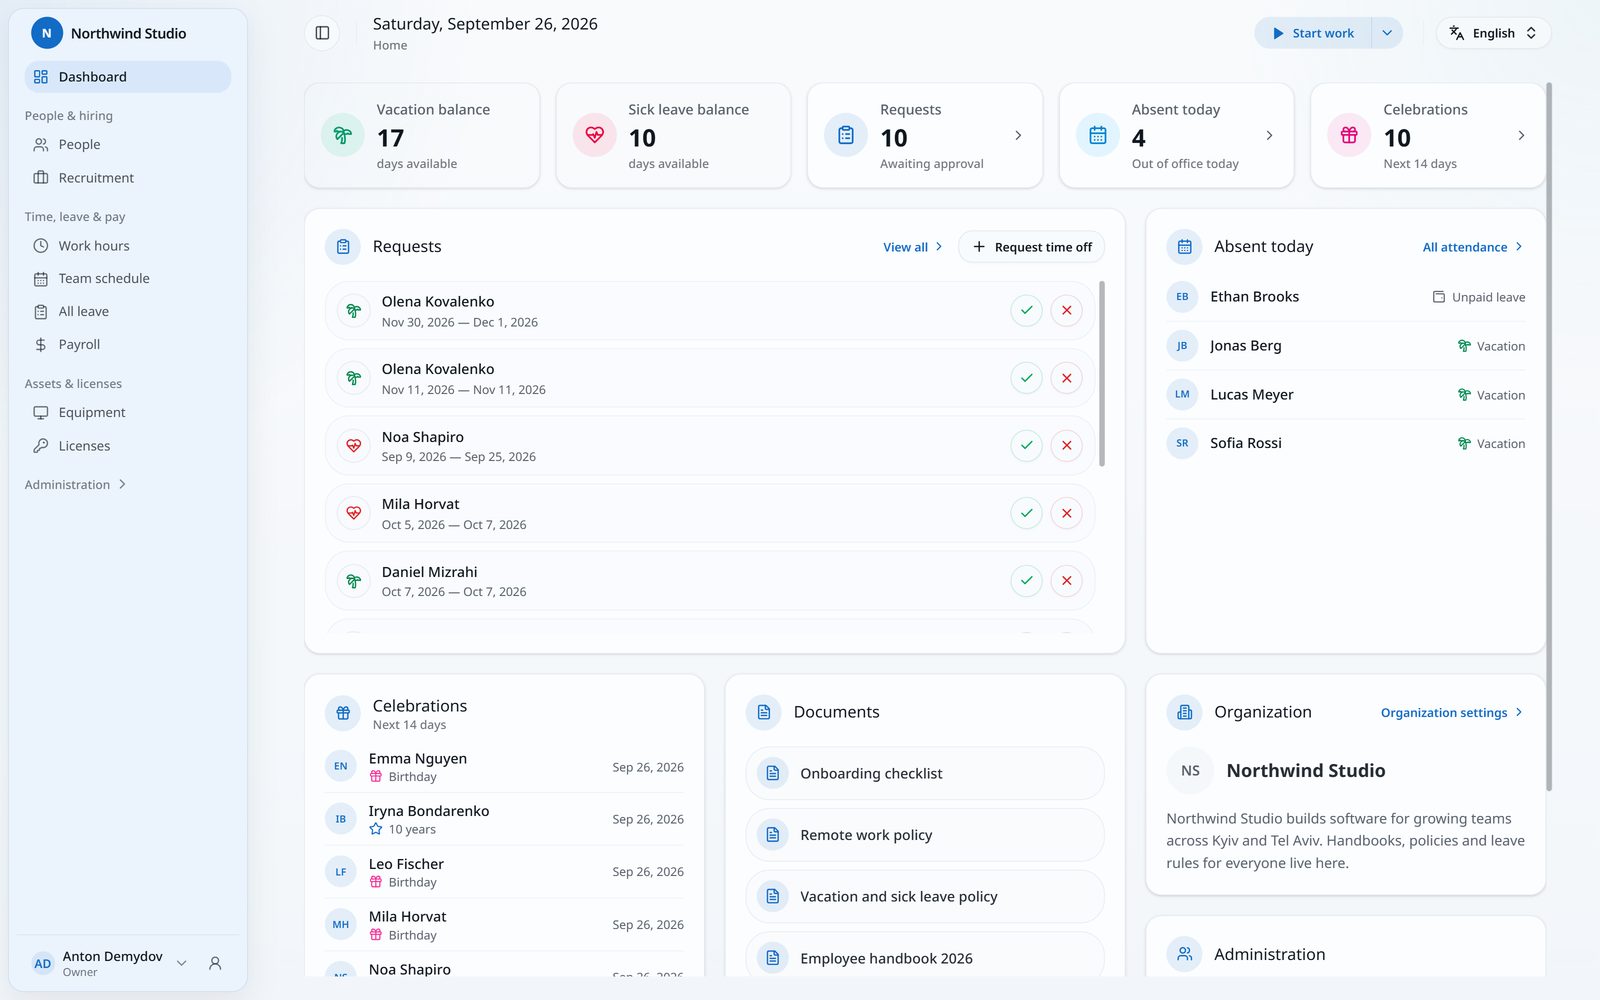Approve Noa Shapiro's sick leave request
1600x1000 pixels.
tap(1026, 445)
